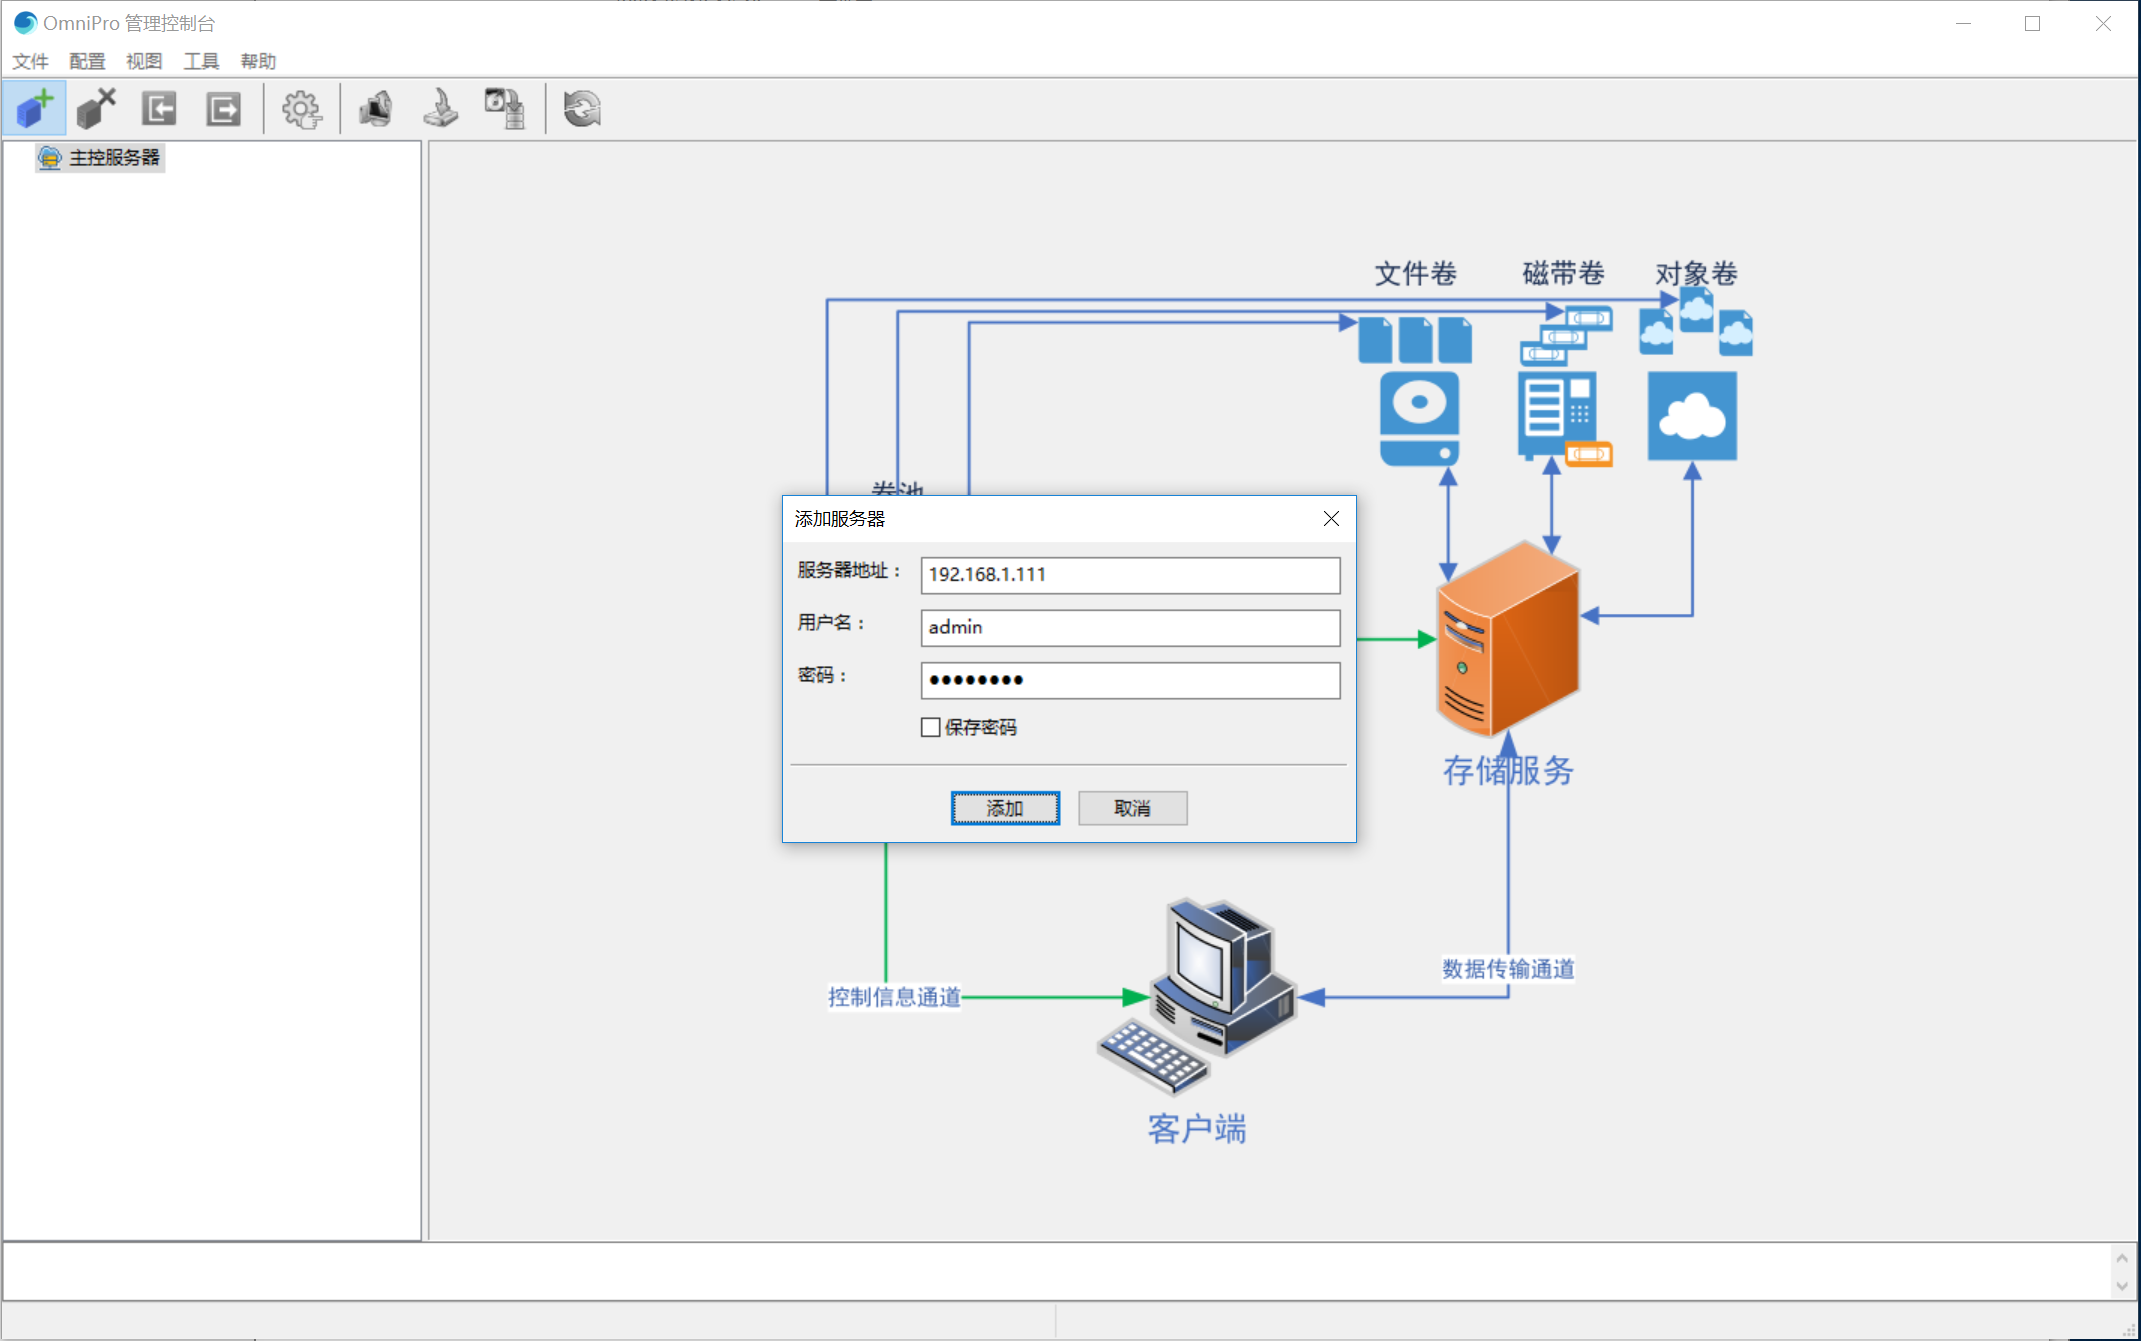
Task: Click the refresh toolbar icon
Action: coord(582,108)
